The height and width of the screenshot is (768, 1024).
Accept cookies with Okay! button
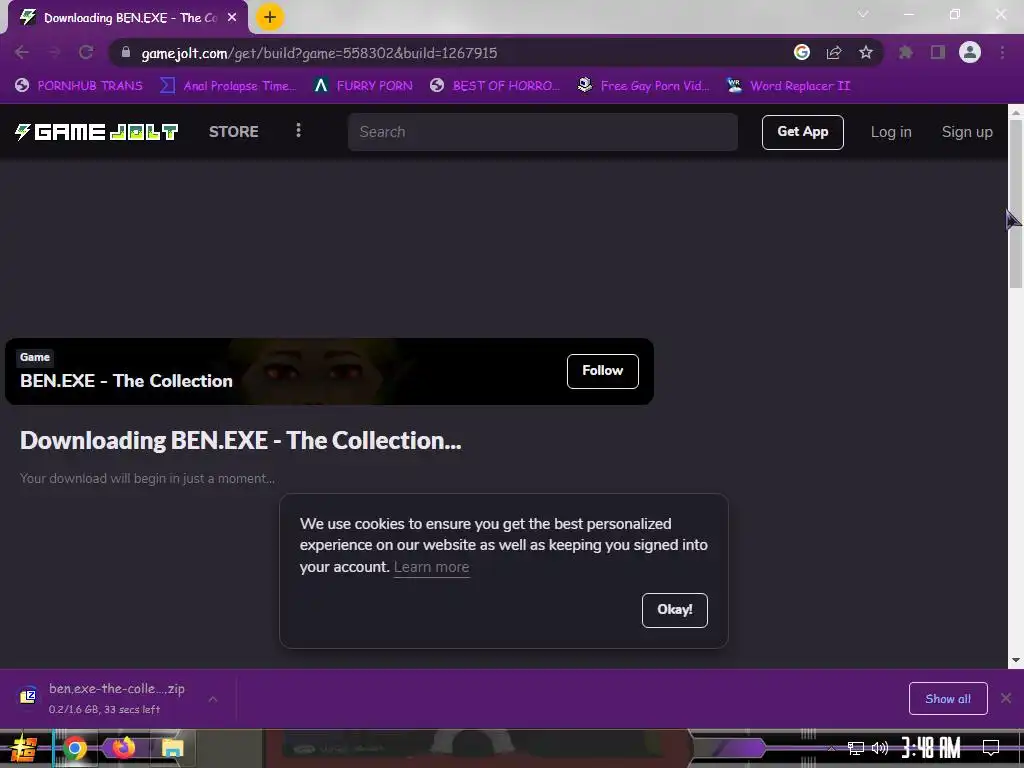click(675, 610)
